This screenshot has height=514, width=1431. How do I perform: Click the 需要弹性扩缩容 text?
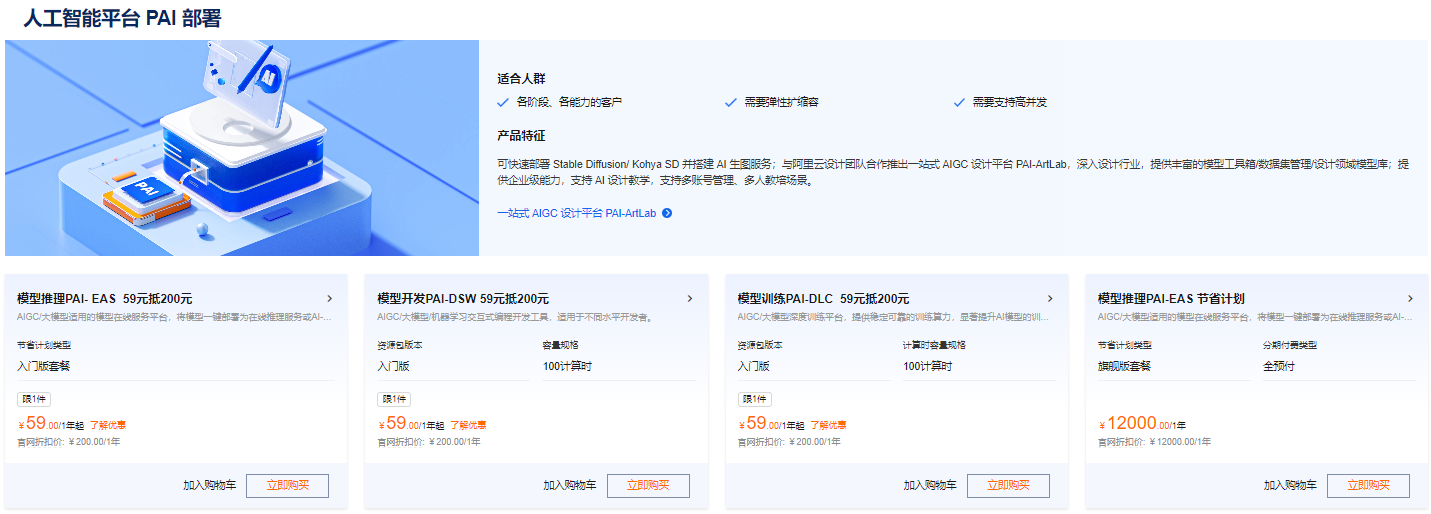point(781,102)
